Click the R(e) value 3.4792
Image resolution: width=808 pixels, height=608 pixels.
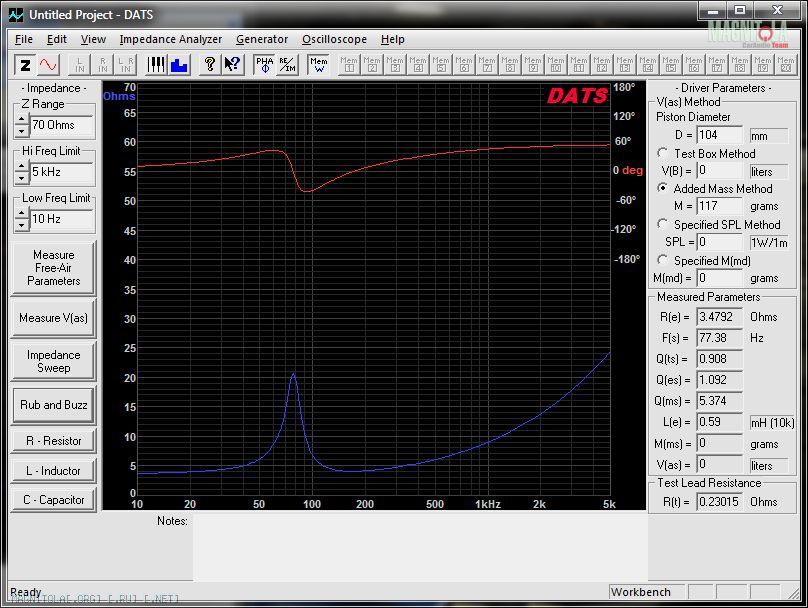tap(719, 317)
